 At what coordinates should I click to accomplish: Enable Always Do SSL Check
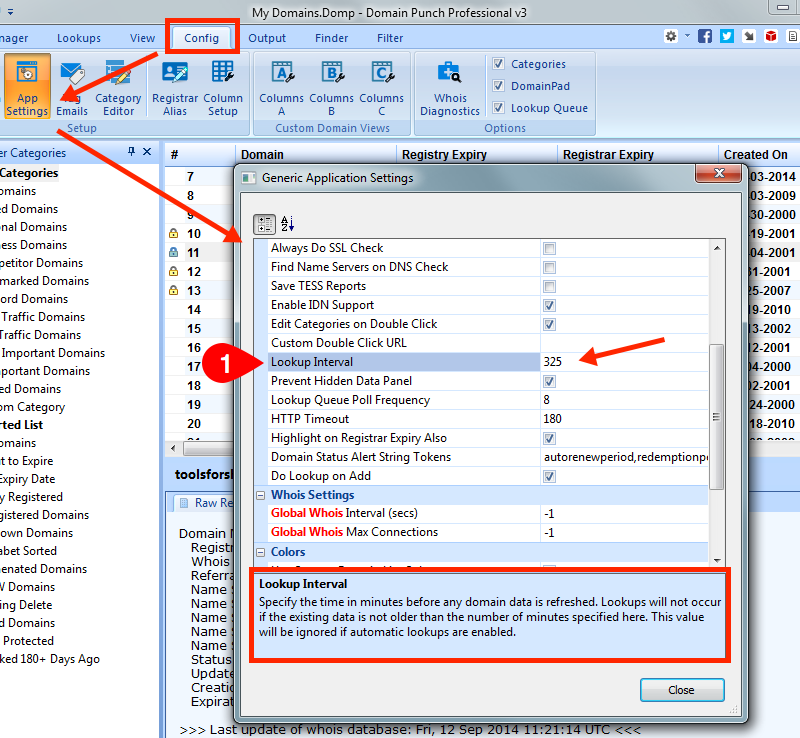549,249
